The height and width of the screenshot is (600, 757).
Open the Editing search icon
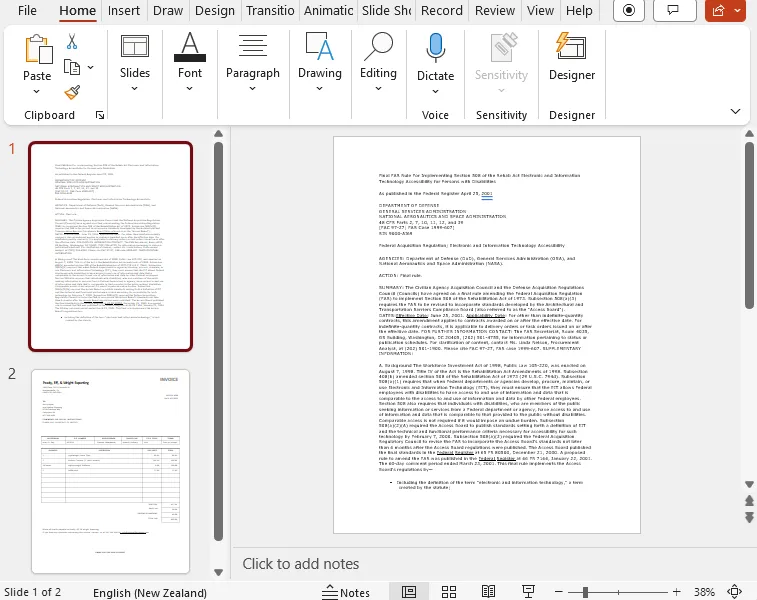[x=378, y=46]
